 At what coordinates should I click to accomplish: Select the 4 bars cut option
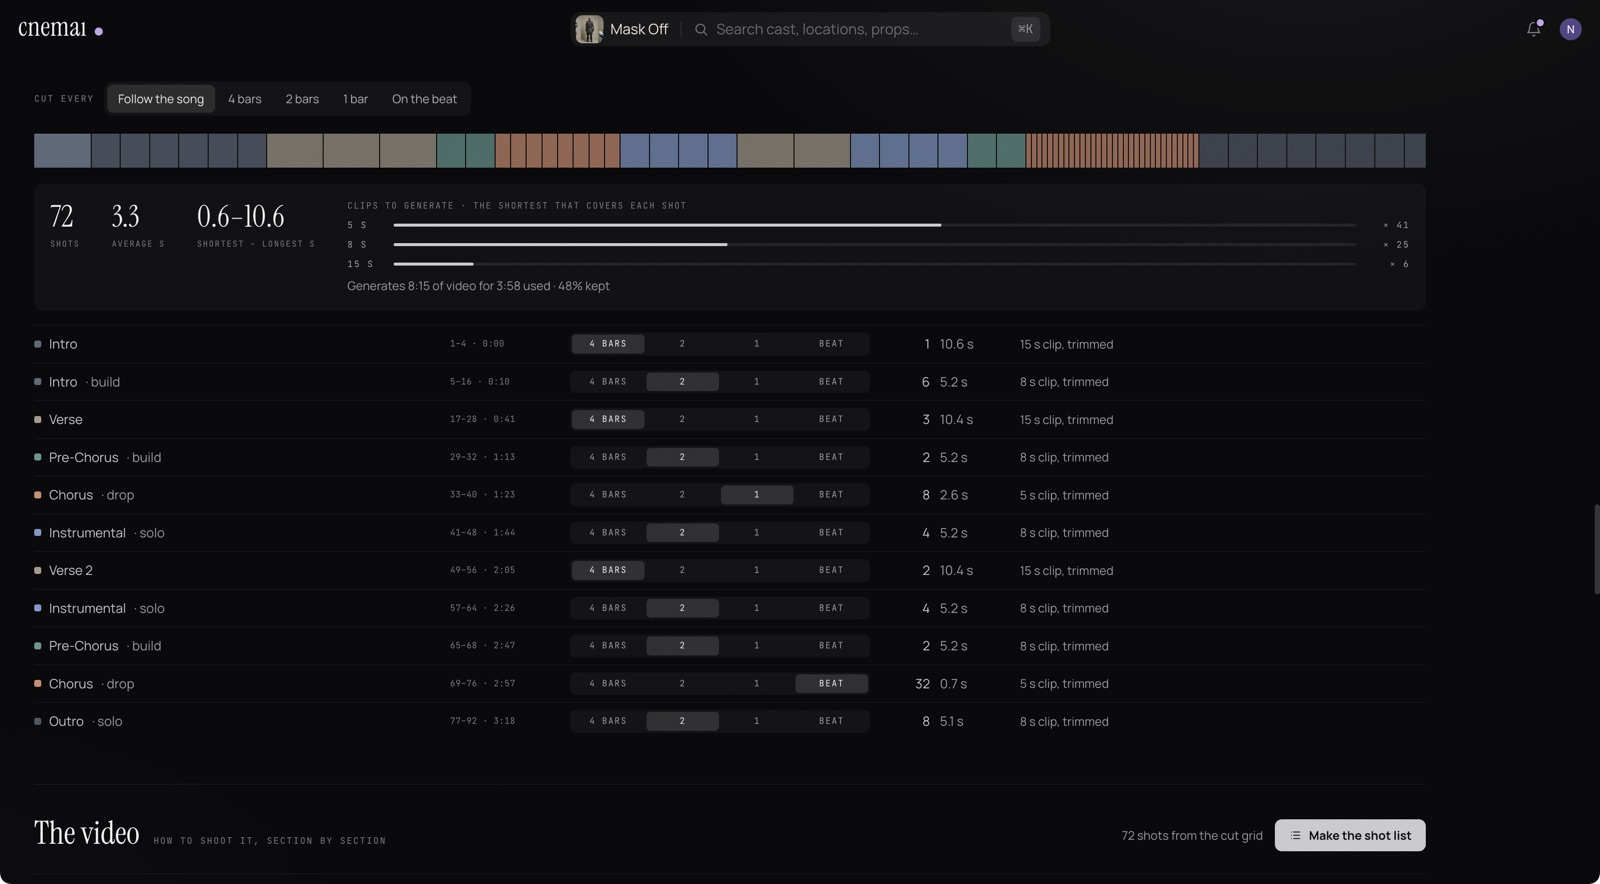[245, 99]
